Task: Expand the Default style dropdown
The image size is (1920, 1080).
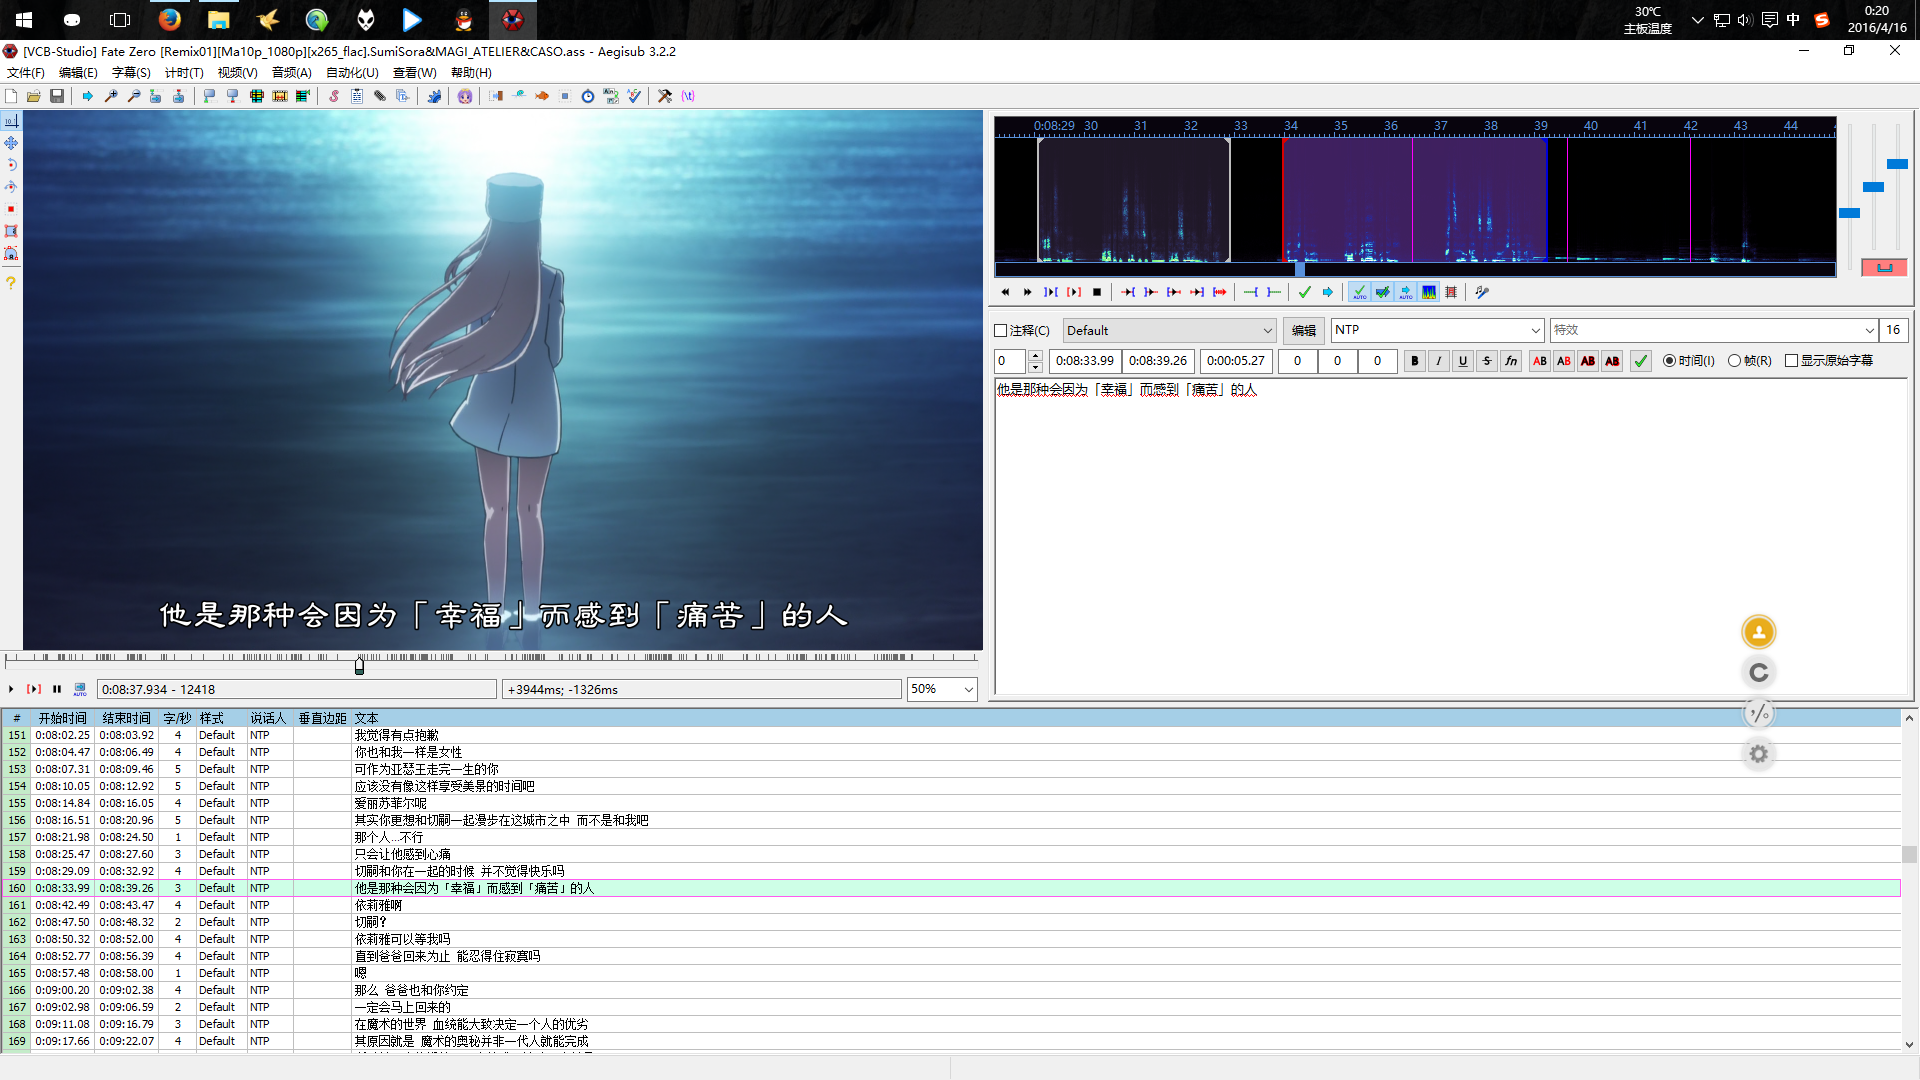Action: click(x=1267, y=331)
